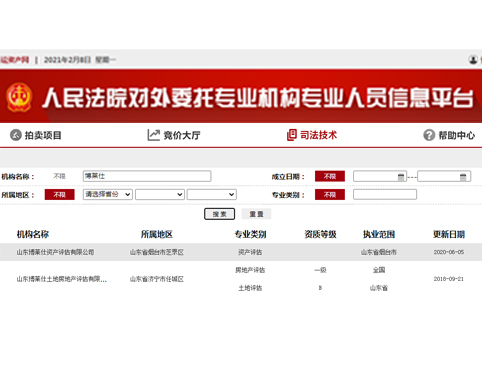Toggle the red 不限 button for 所属地区
The width and height of the screenshot is (482, 378).
point(60,195)
